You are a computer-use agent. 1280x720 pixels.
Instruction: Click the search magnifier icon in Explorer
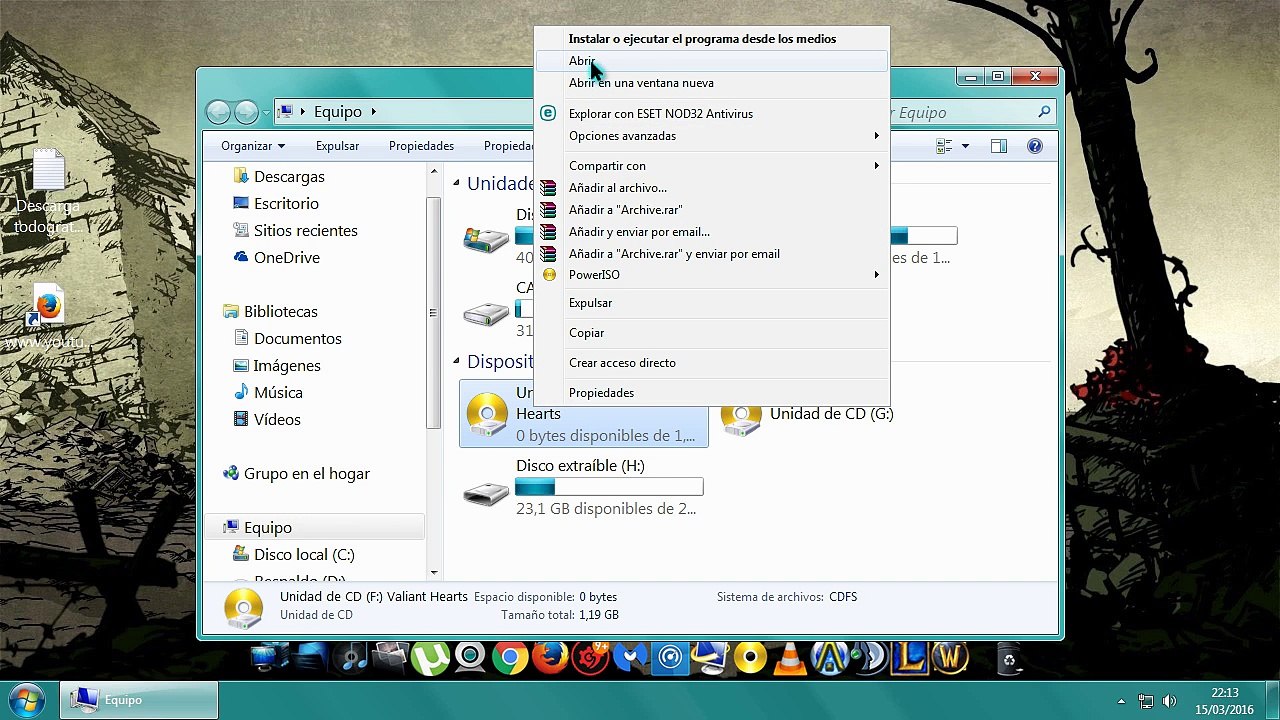click(x=1044, y=112)
